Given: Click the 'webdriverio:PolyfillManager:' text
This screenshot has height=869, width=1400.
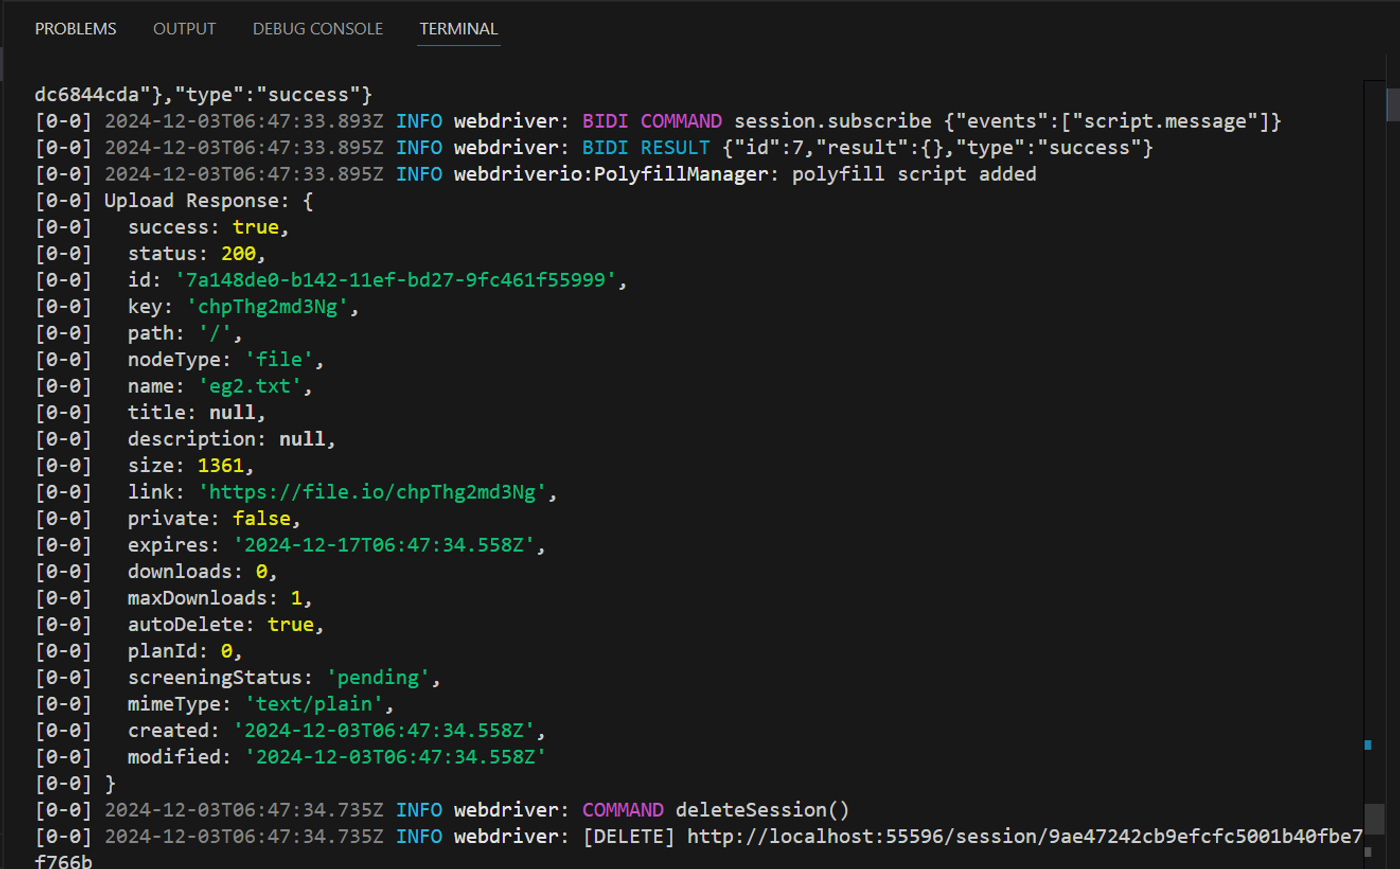Looking at the screenshot, I should (x=616, y=174).
